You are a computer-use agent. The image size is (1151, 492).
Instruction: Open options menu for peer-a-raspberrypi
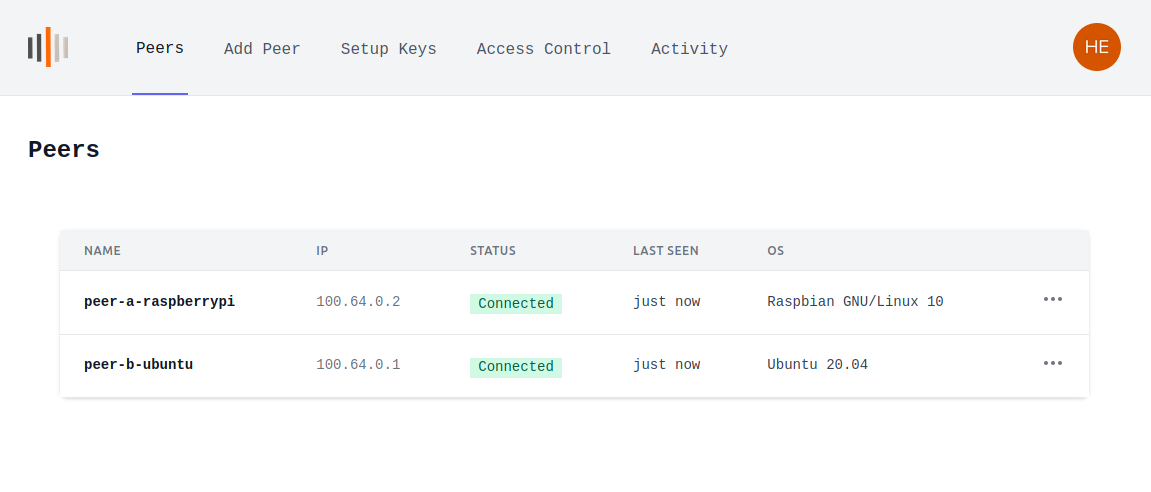coord(1052,299)
